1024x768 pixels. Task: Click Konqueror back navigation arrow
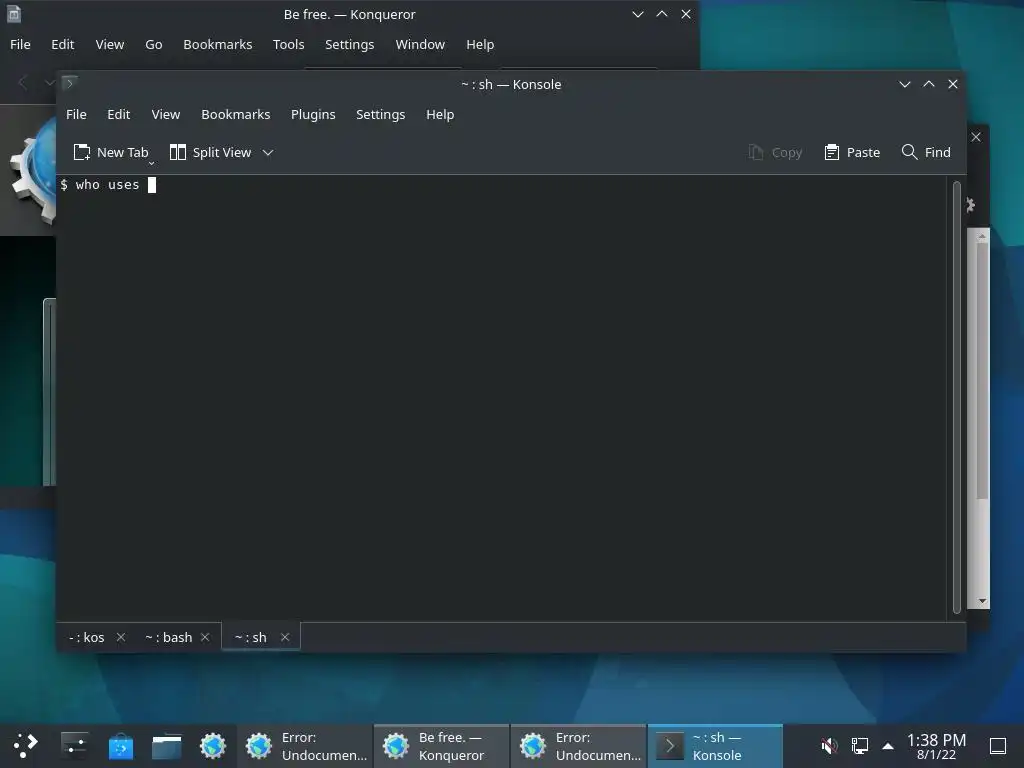(23, 82)
